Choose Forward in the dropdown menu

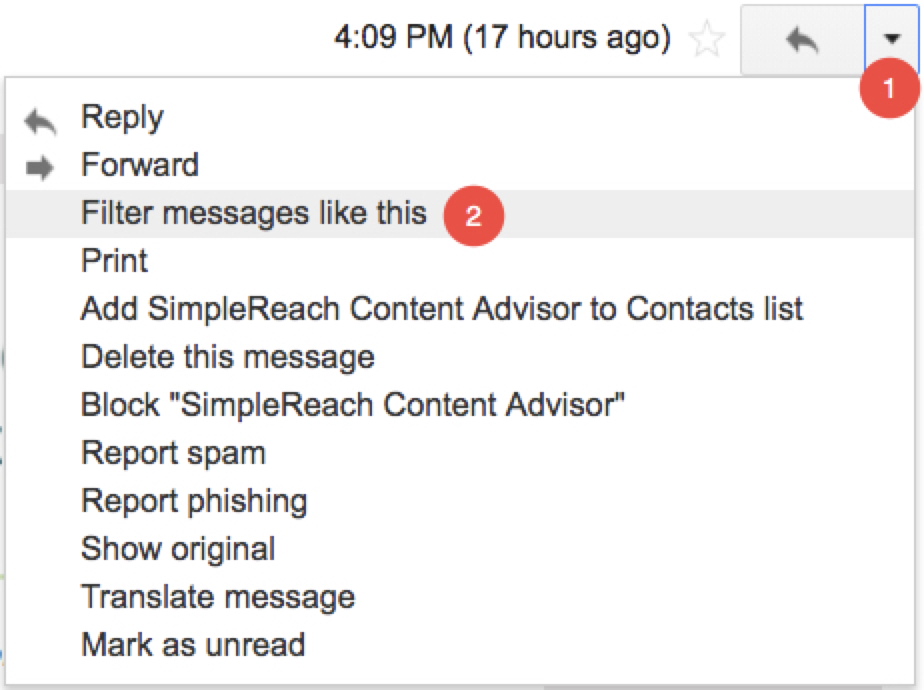click(x=139, y=164)
